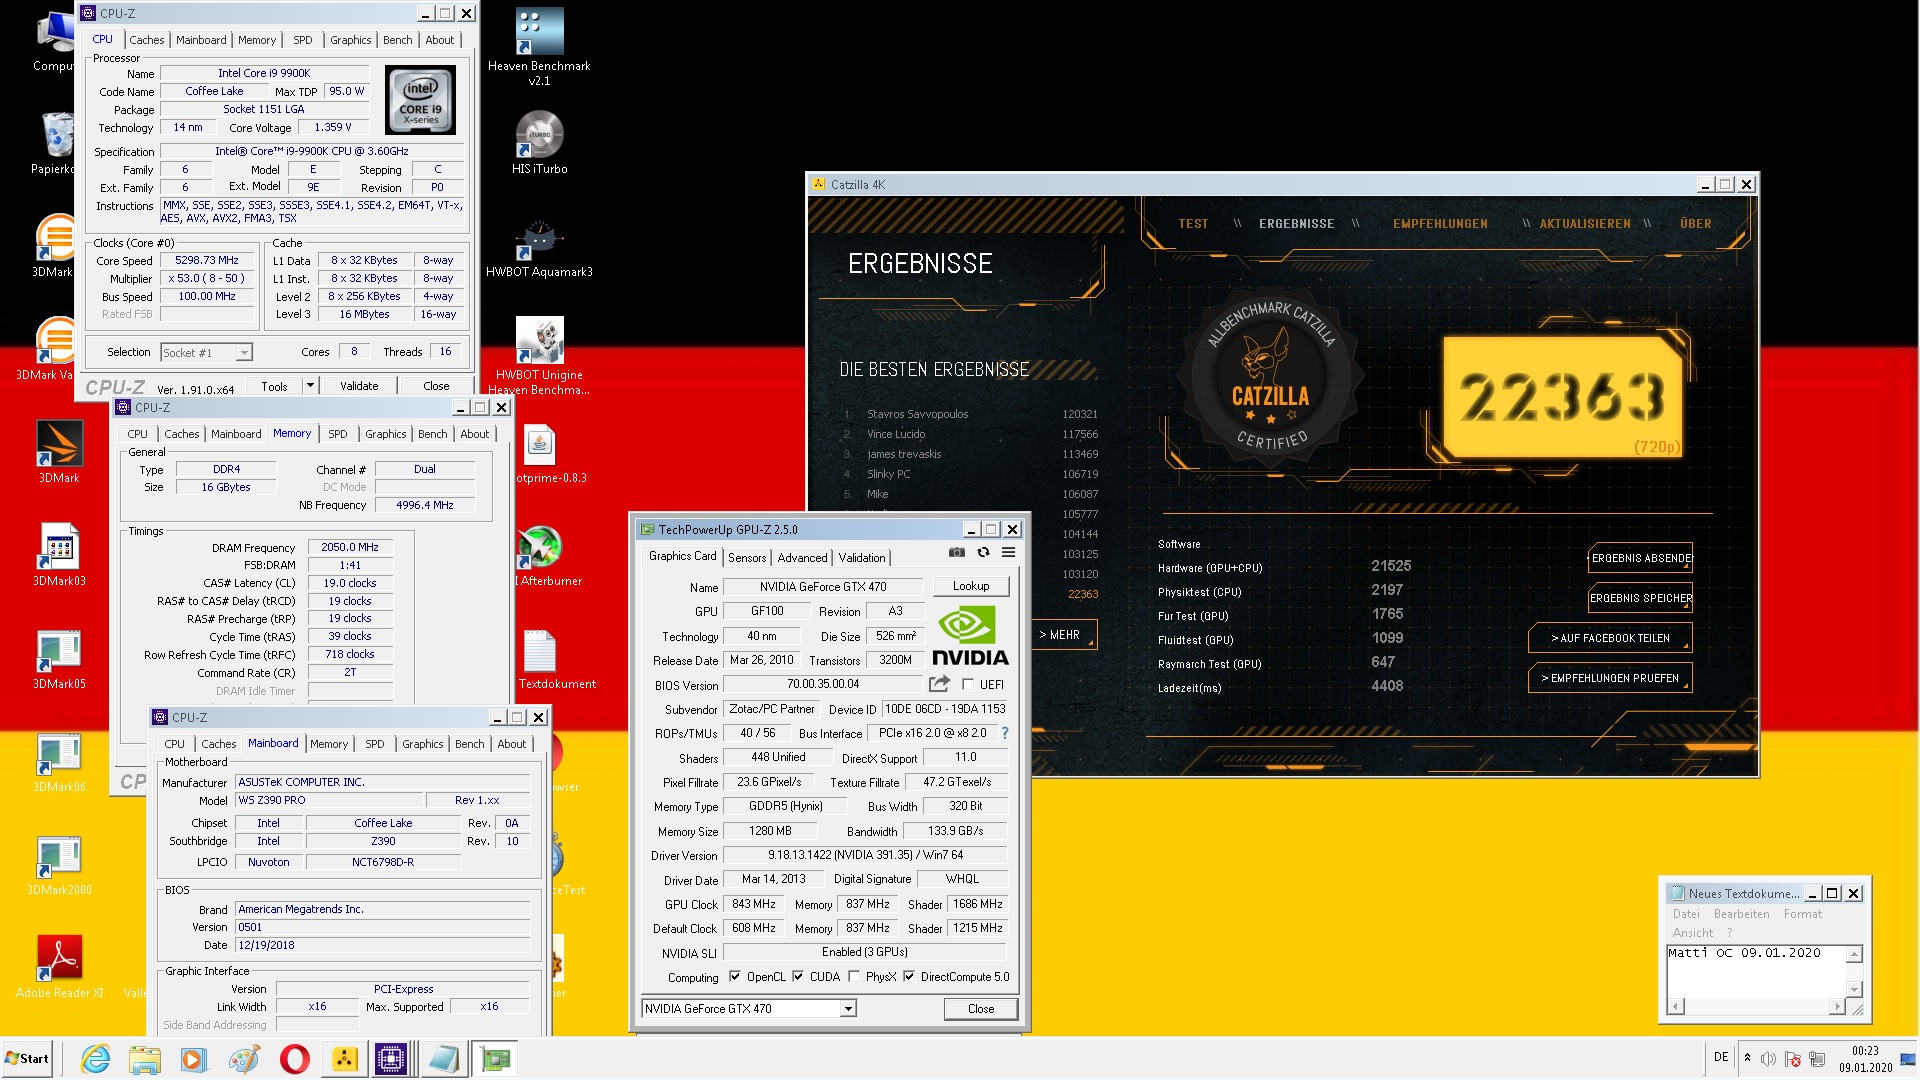Viewport: 1920px width, 1080px height.
Task: Click 'Stavros Savvopoulos' entry in best results
Action: (x=917, y=414)
